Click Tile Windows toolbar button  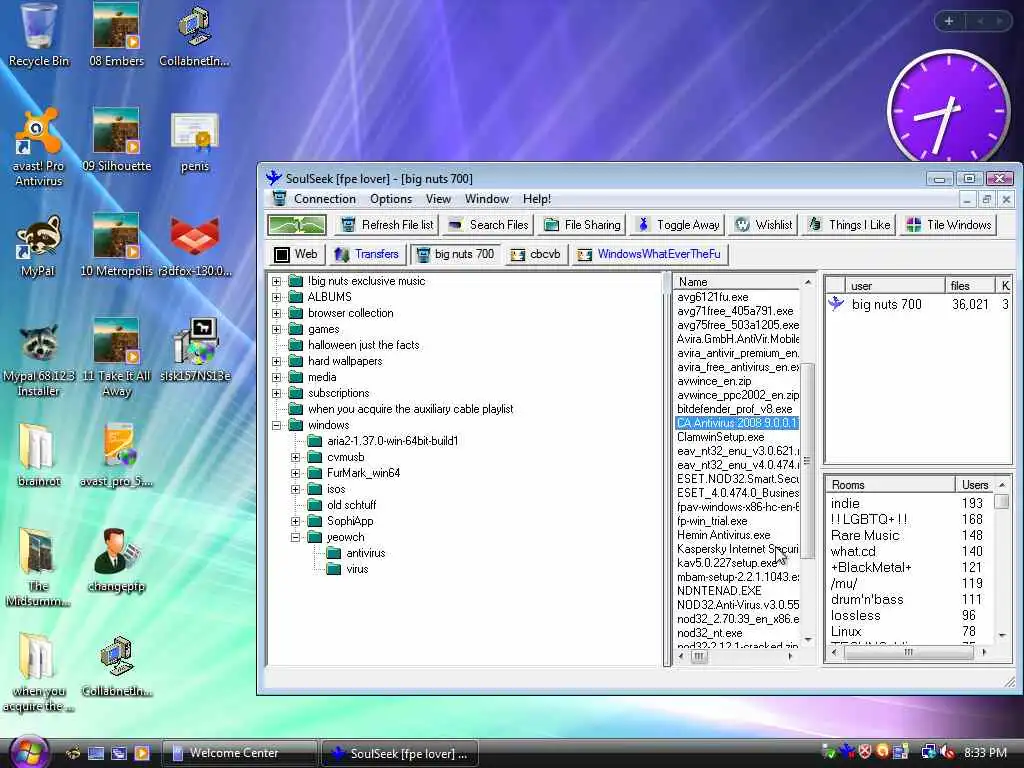coord(949,225)
